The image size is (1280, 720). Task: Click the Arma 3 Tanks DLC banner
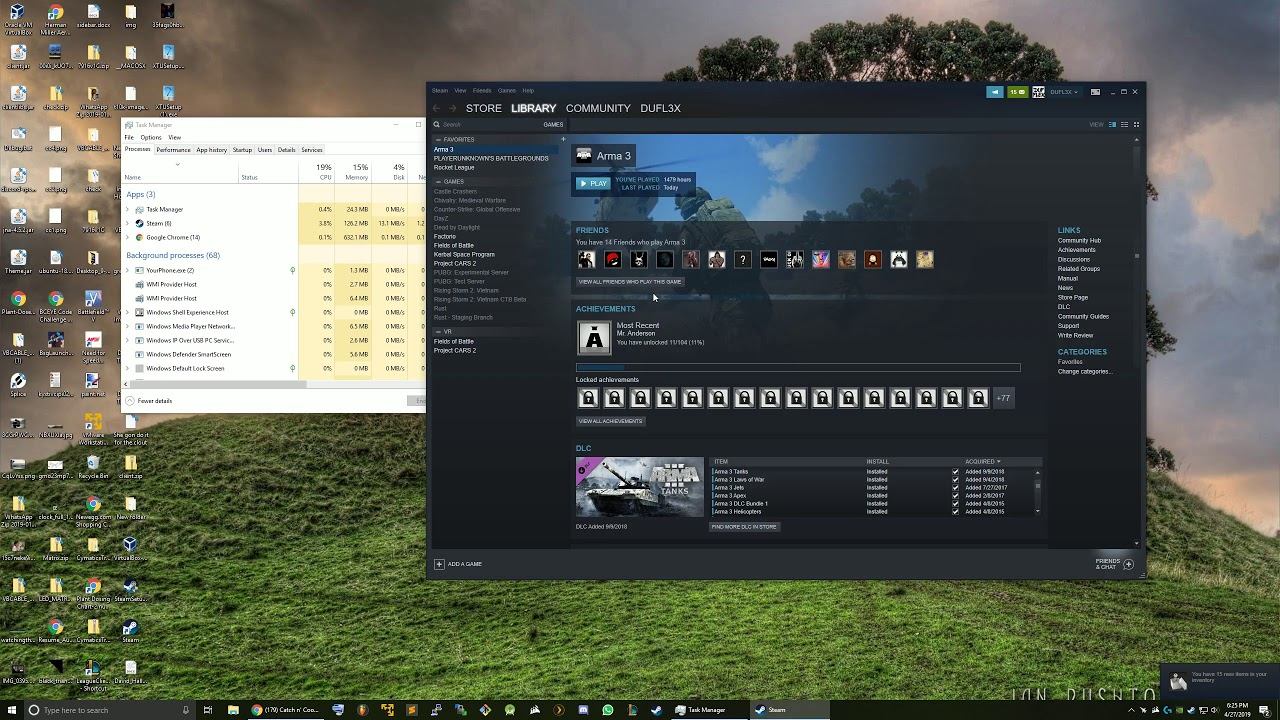pyautogui.click(x=640, y=487)
